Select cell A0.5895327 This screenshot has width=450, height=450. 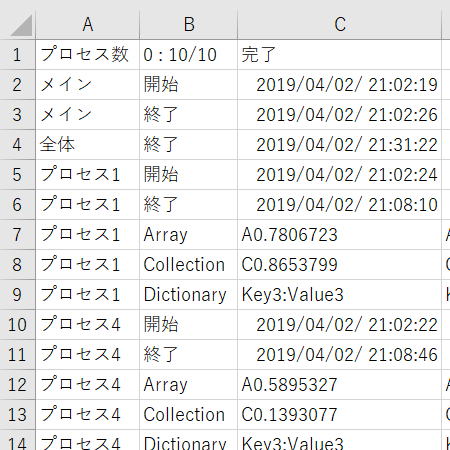click(340, 385)
